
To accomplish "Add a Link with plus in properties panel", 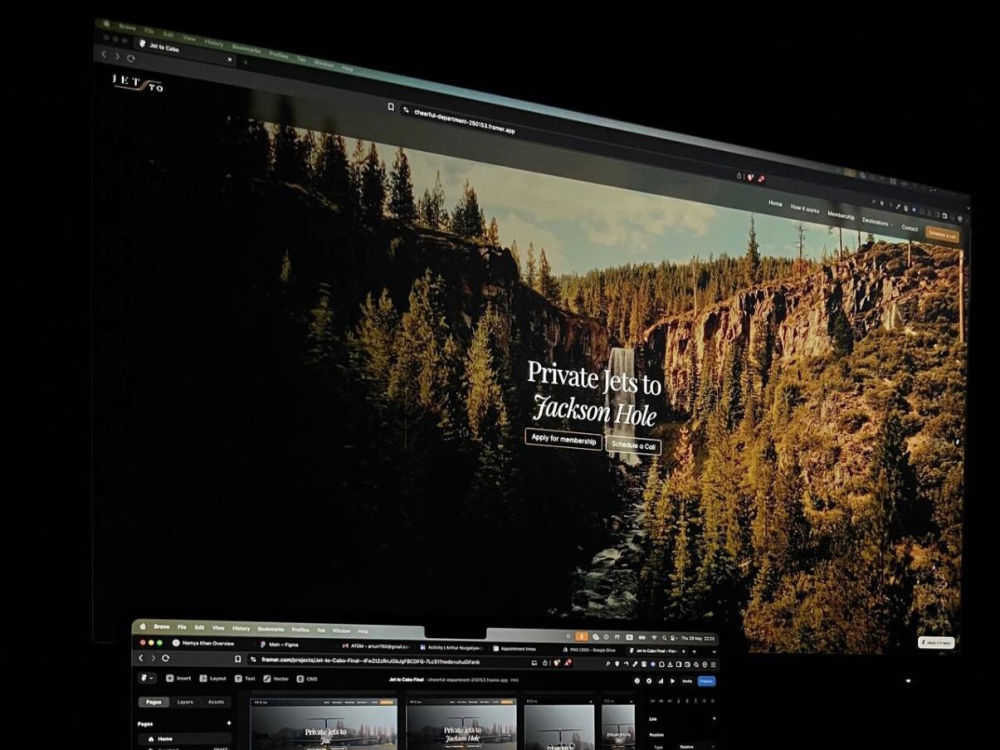I will point(713,719).
